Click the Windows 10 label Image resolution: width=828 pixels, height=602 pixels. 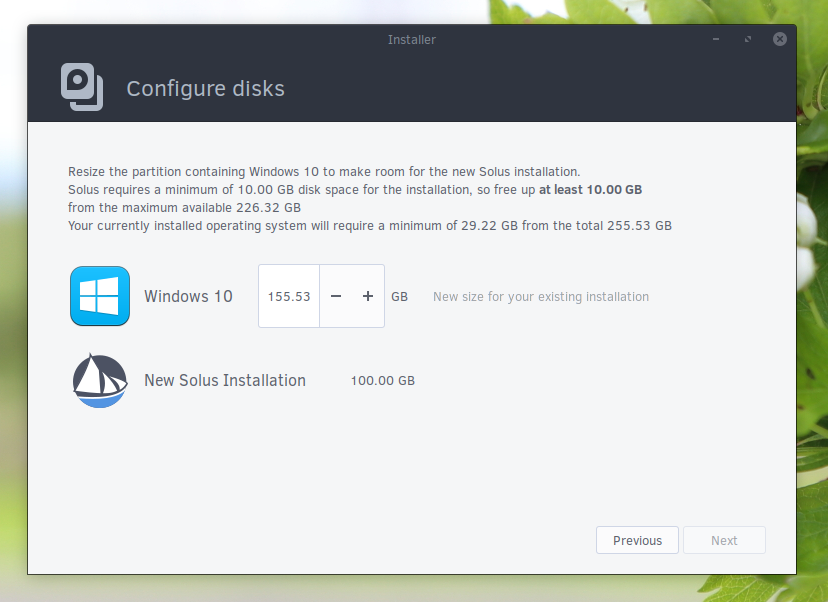[189, 296]
